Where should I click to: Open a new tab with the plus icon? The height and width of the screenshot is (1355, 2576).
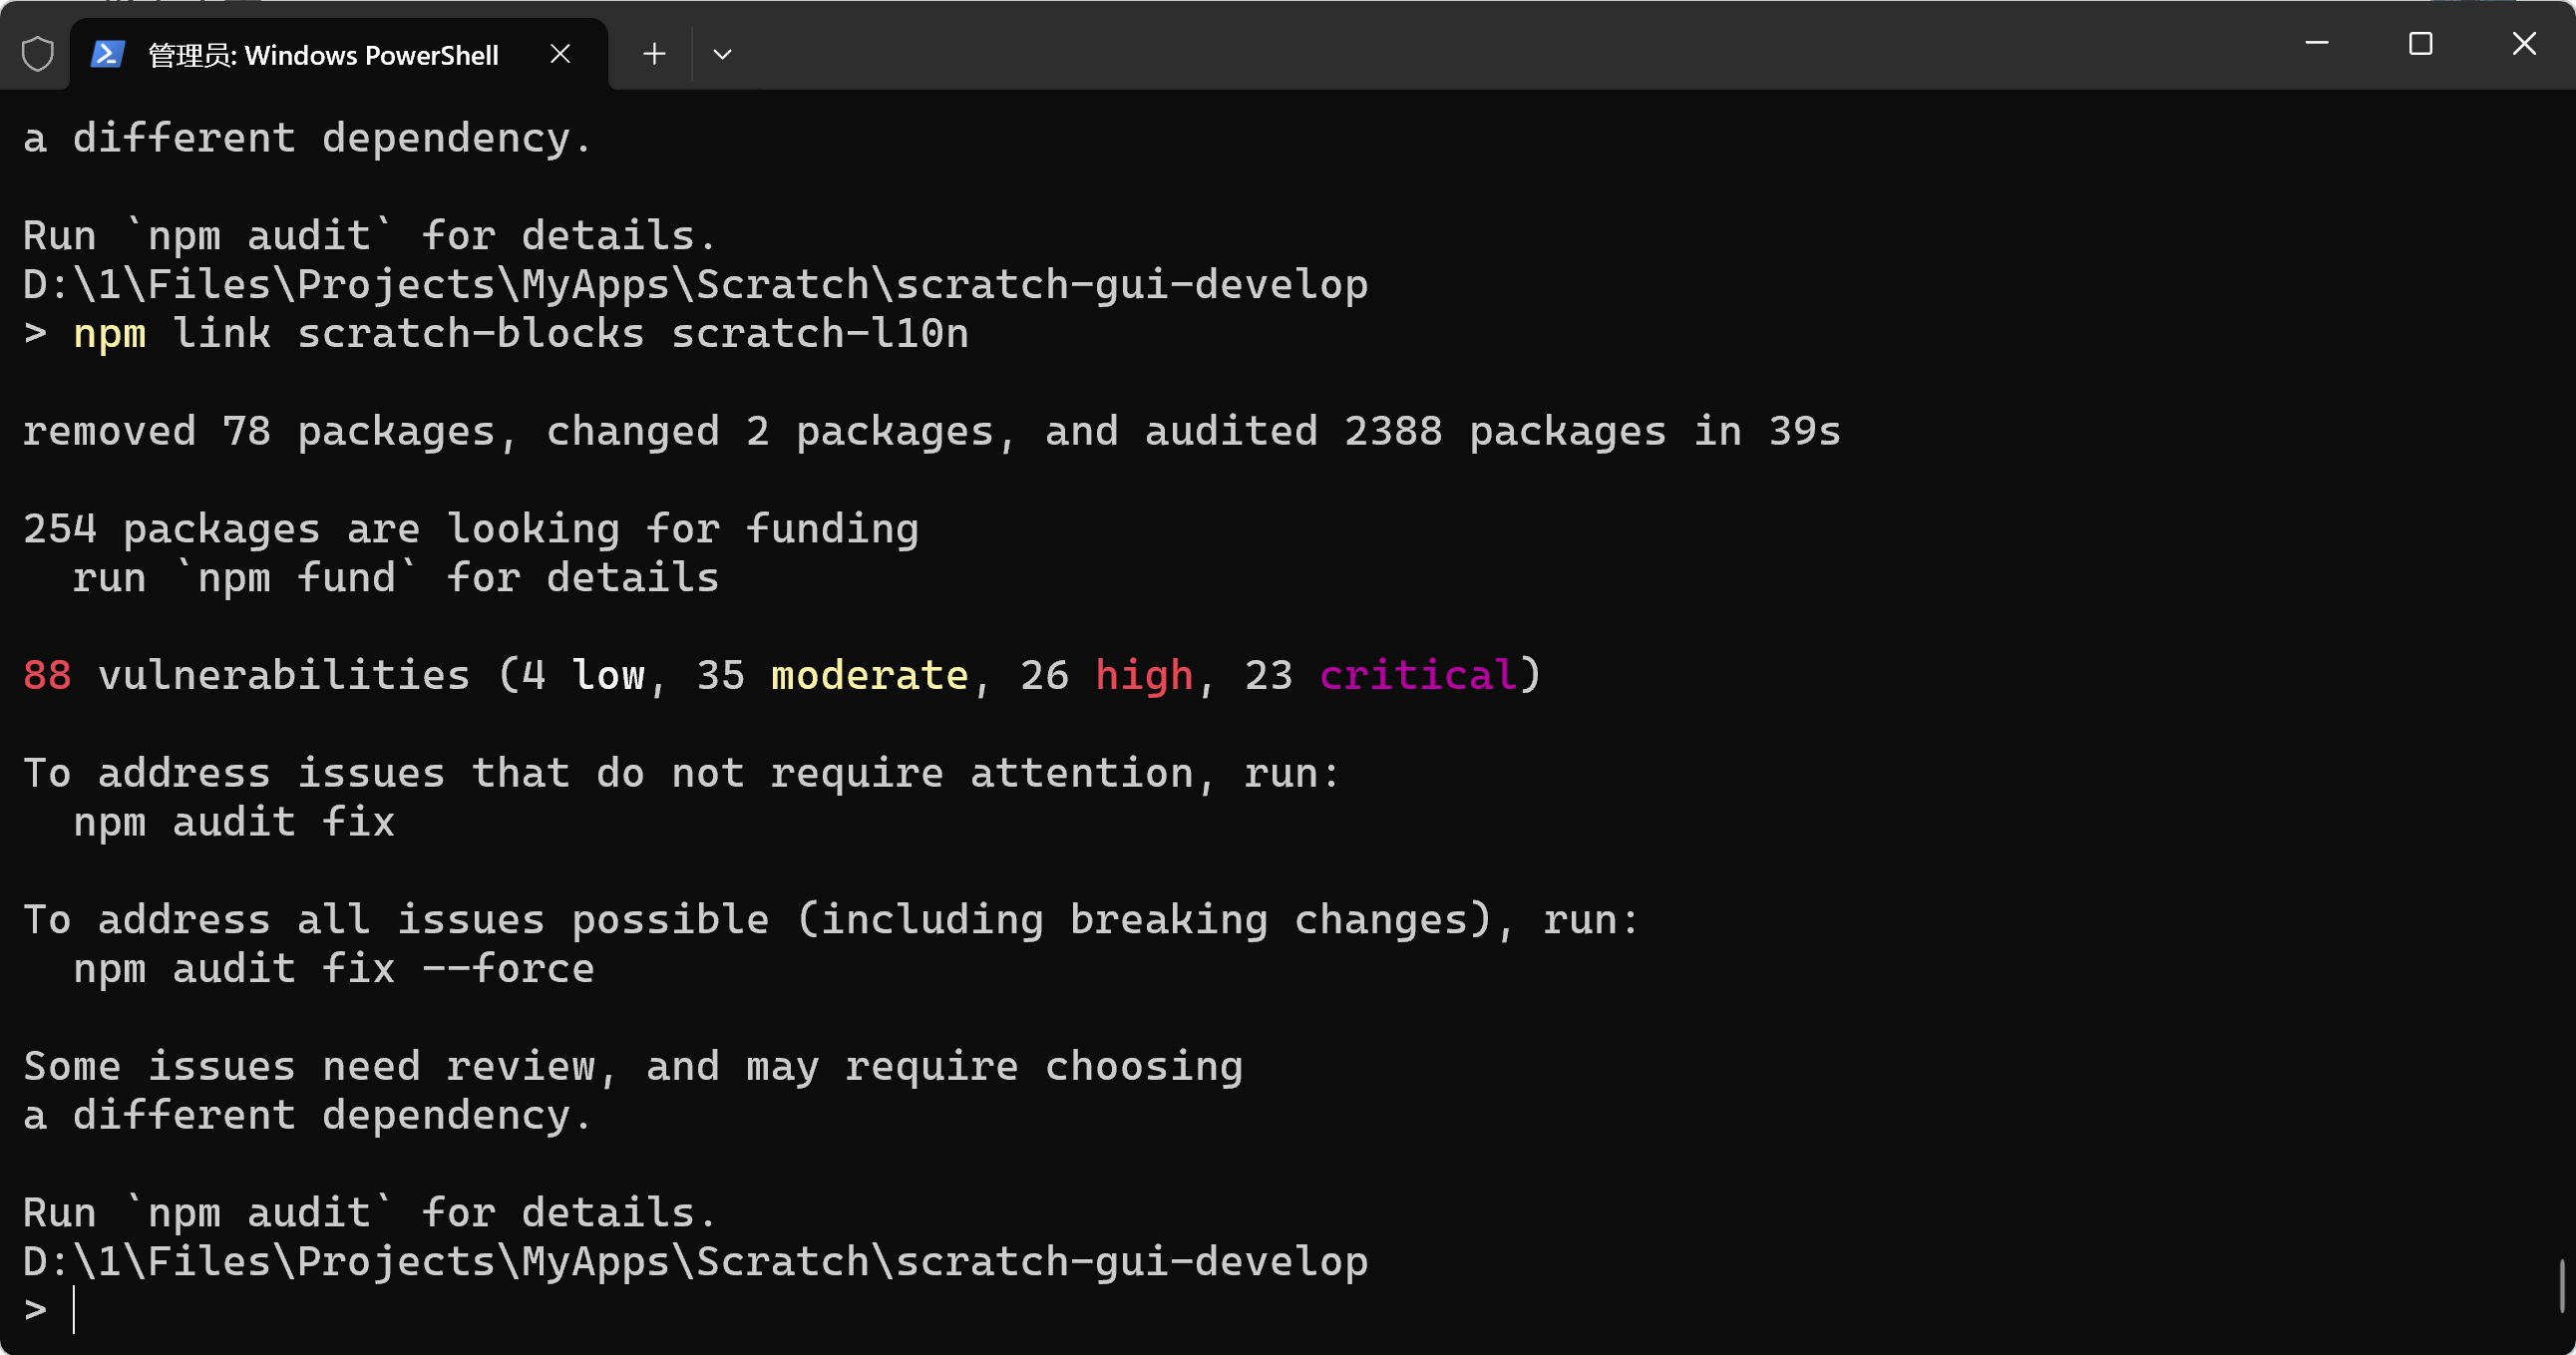tap(654, 54)
